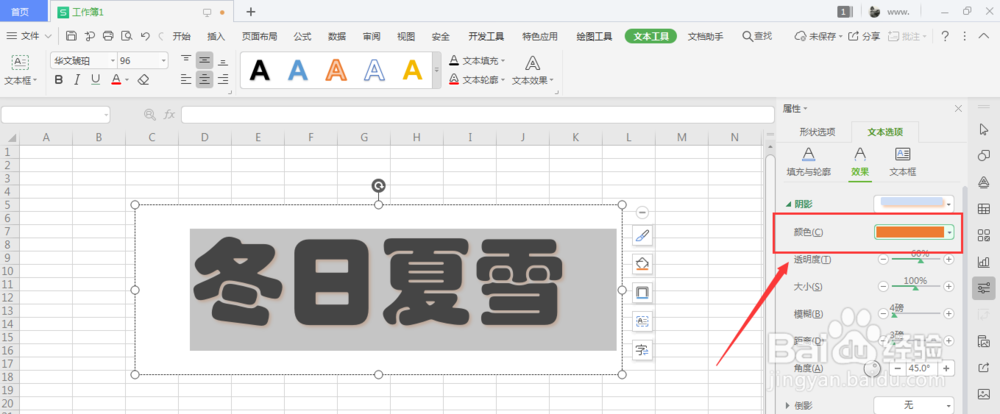This screenshot has width=1000, height=414.
Task: Click the 分享 share button
Action: pos(864,36)
